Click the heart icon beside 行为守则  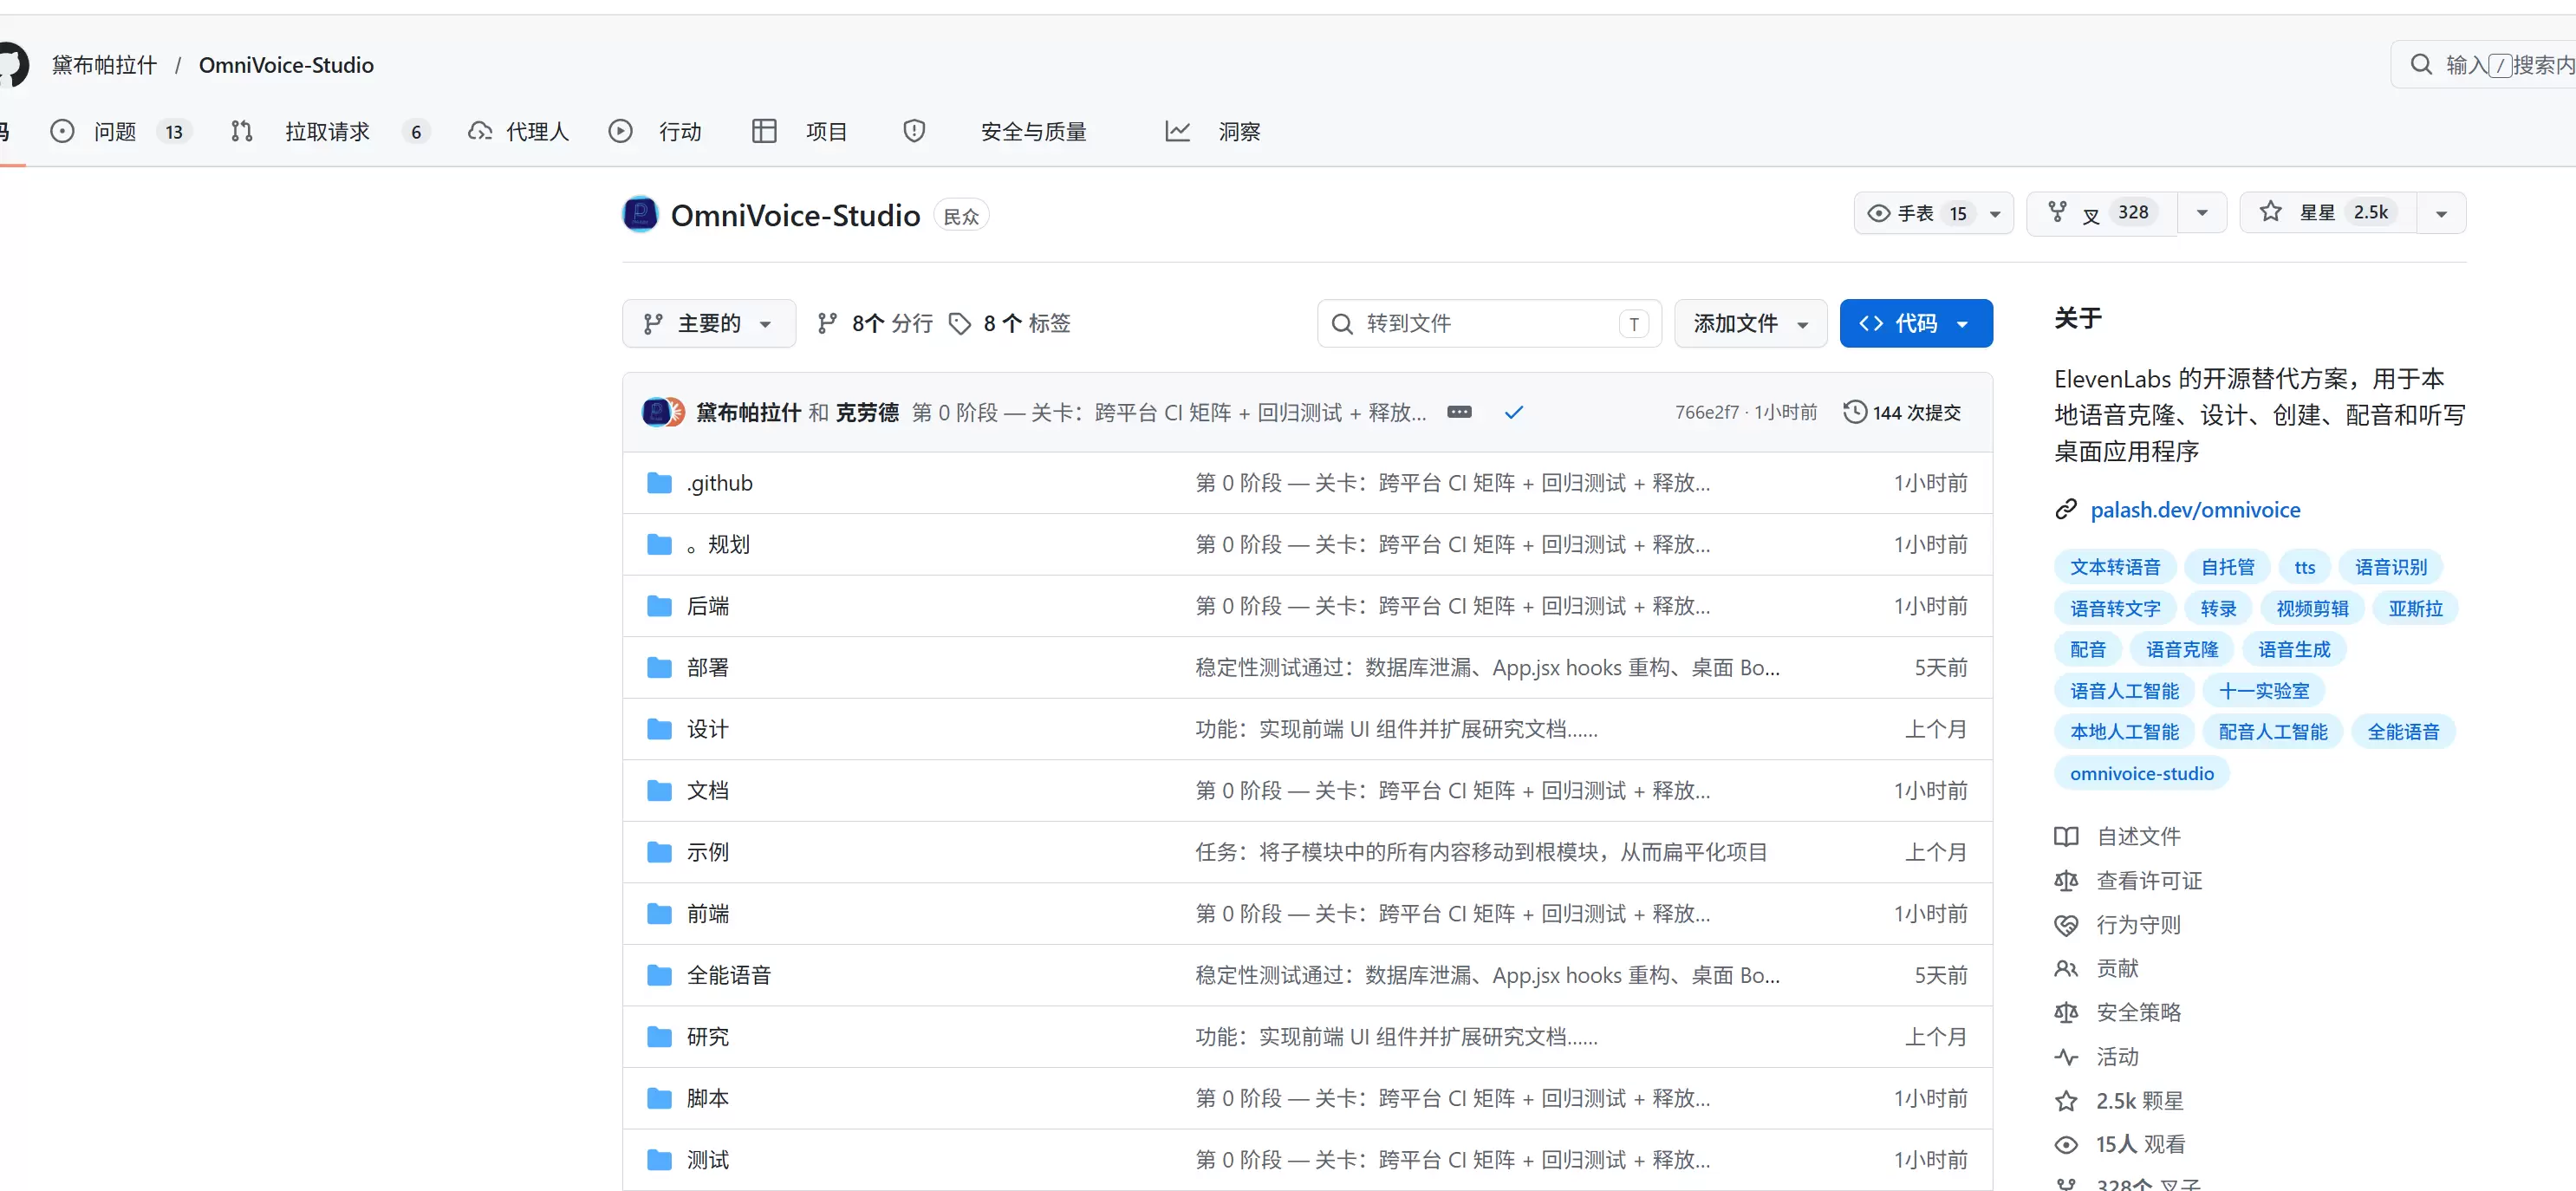pyautogui.click(x=2066, y=925)
